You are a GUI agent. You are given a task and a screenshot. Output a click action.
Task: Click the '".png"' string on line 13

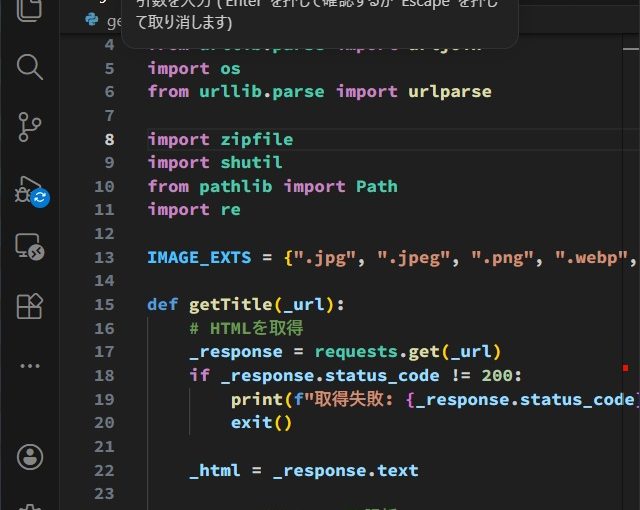pos(502,257)
